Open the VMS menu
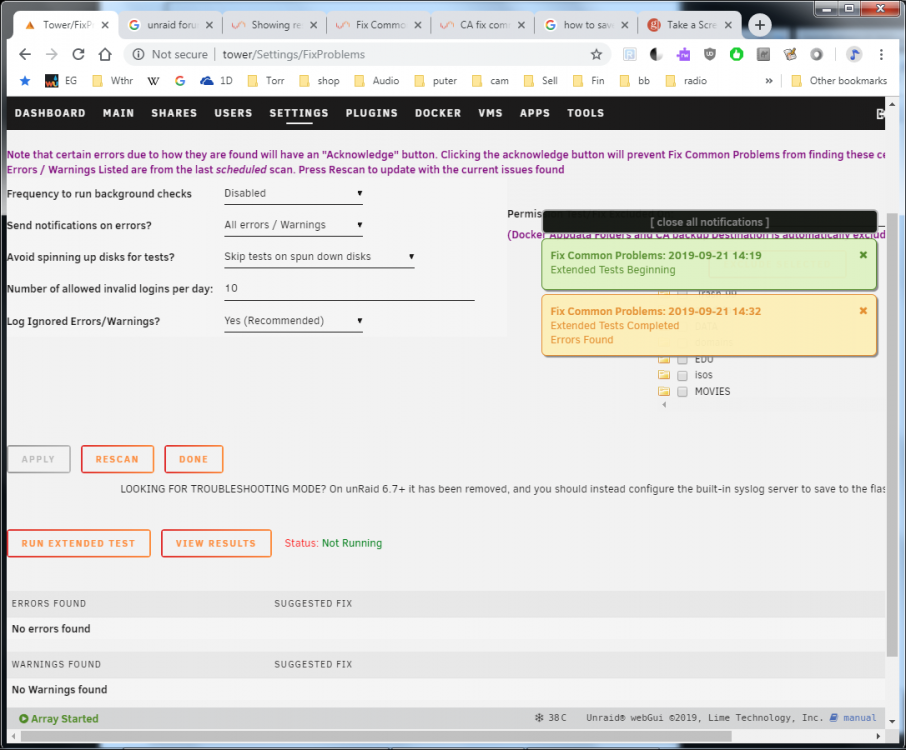 491,113
